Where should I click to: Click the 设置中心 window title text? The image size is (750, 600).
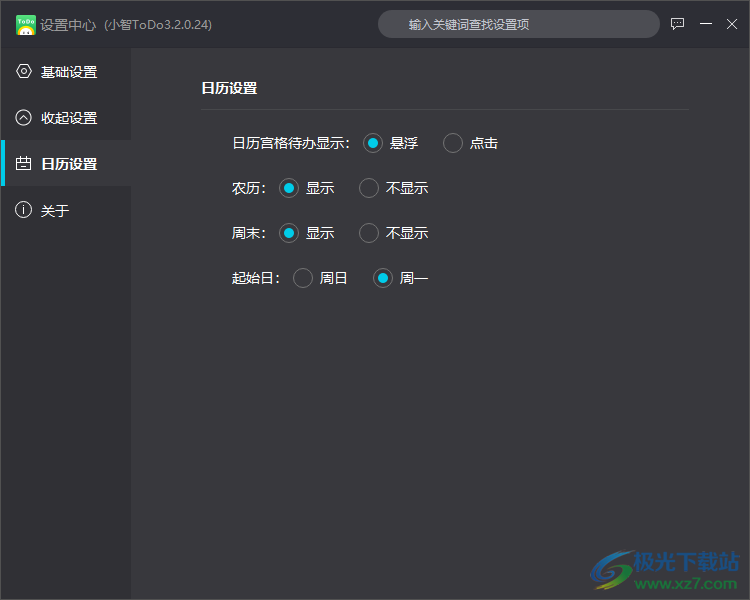coord(68,25)
